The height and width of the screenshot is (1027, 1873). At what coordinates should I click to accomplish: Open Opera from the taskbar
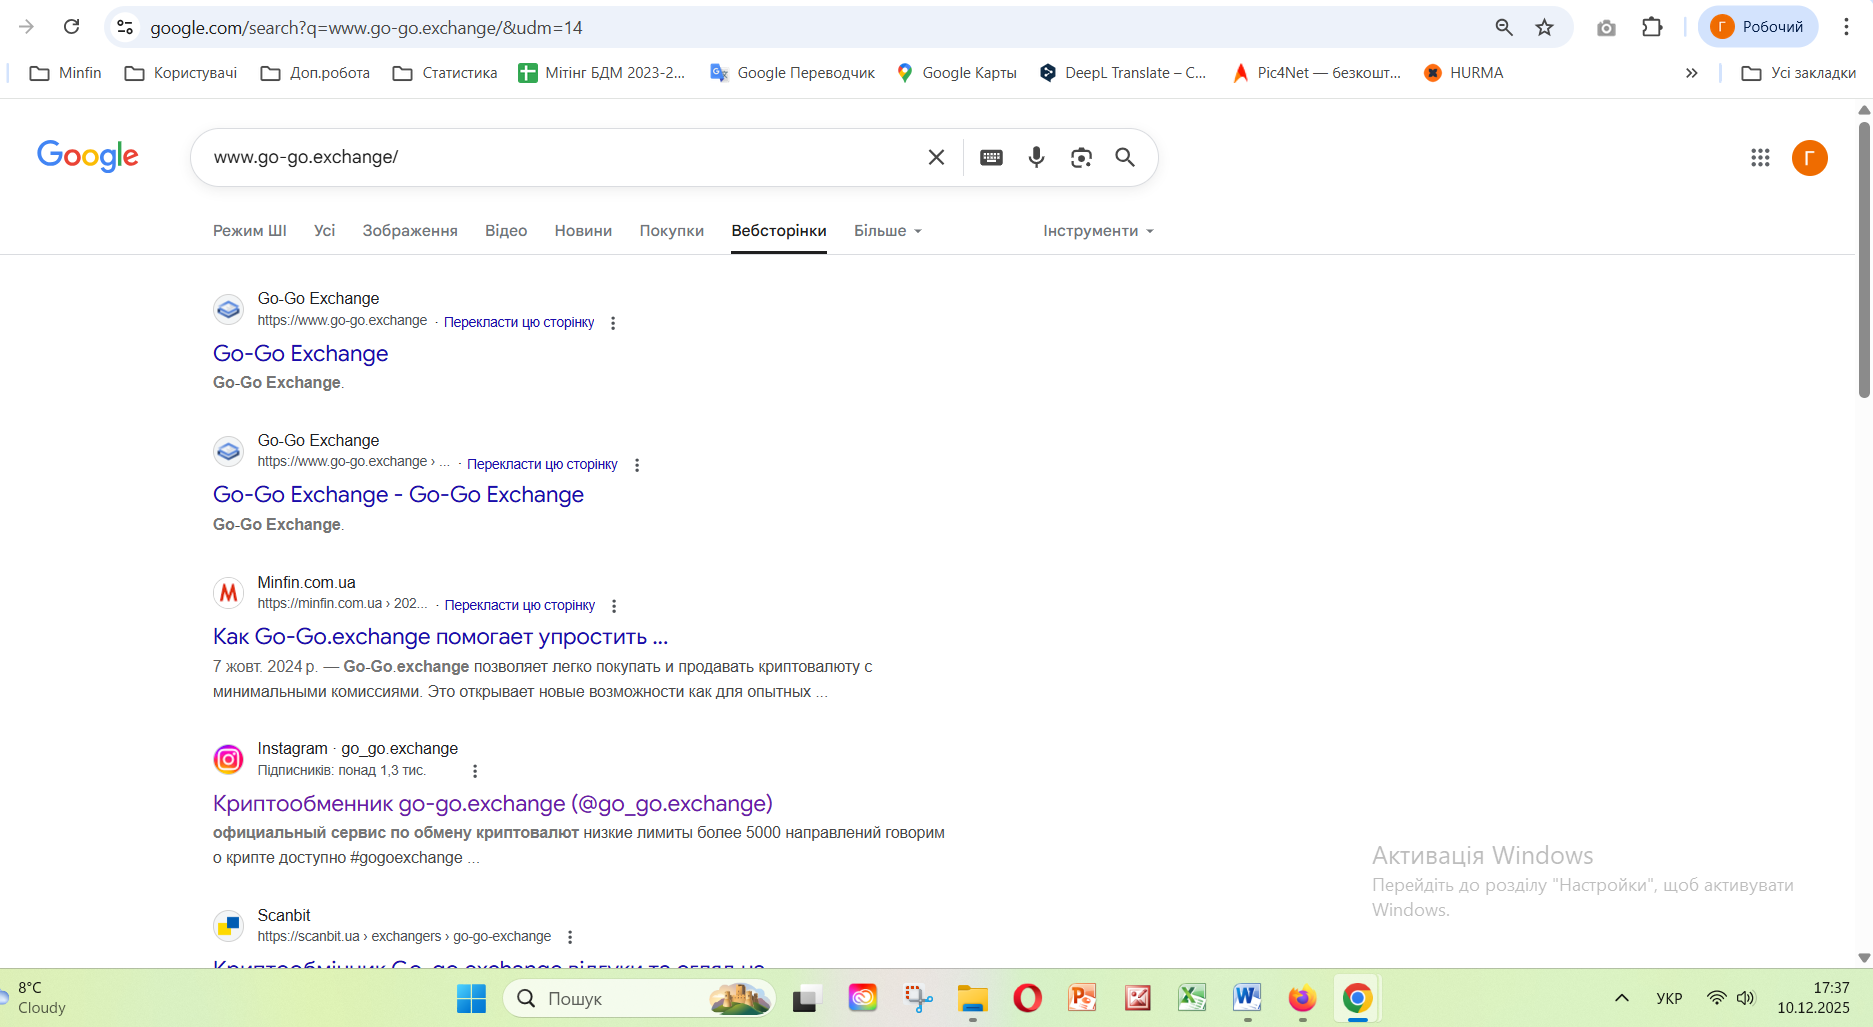pos(1027,998)
